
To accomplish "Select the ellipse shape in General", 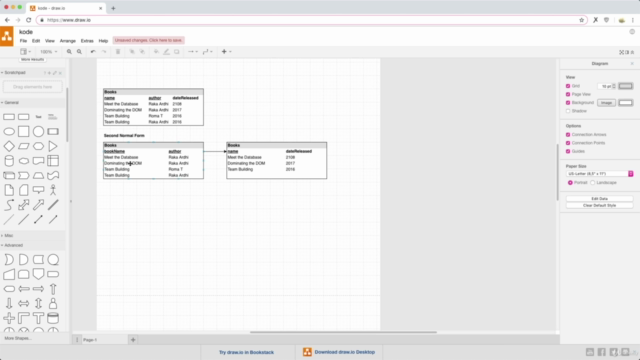I will click(9, 131).
